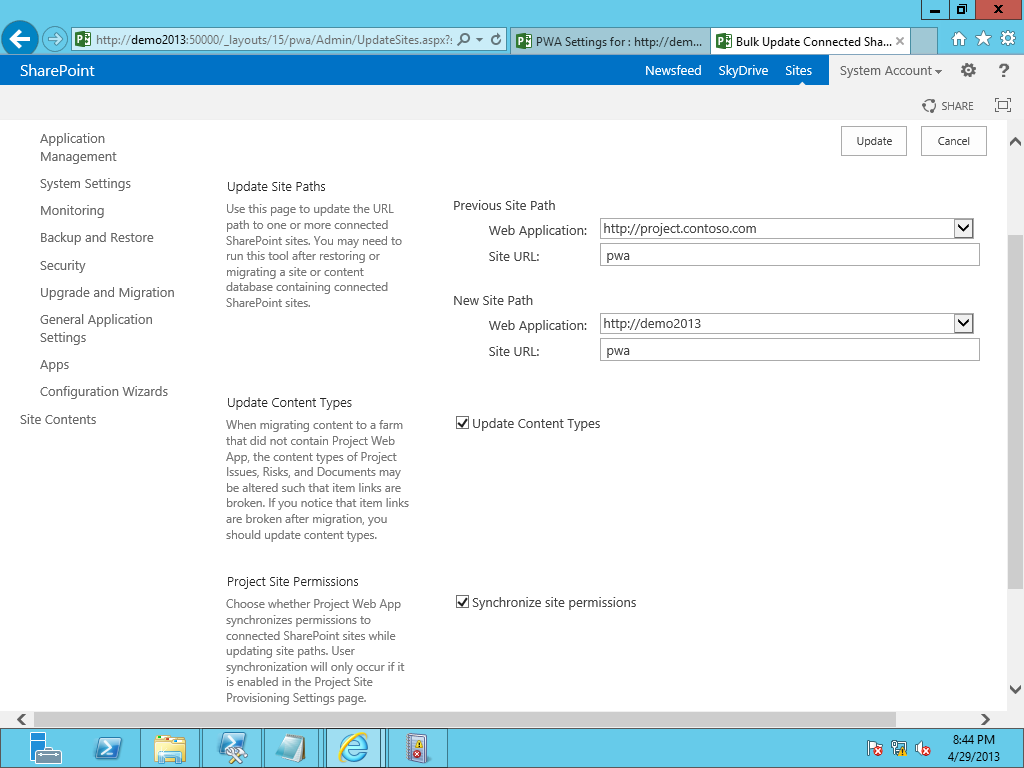The height and width of the screenshot is (768, 1024).
Task: Open Security link in sidebar
Action: [x=63, y=265]
